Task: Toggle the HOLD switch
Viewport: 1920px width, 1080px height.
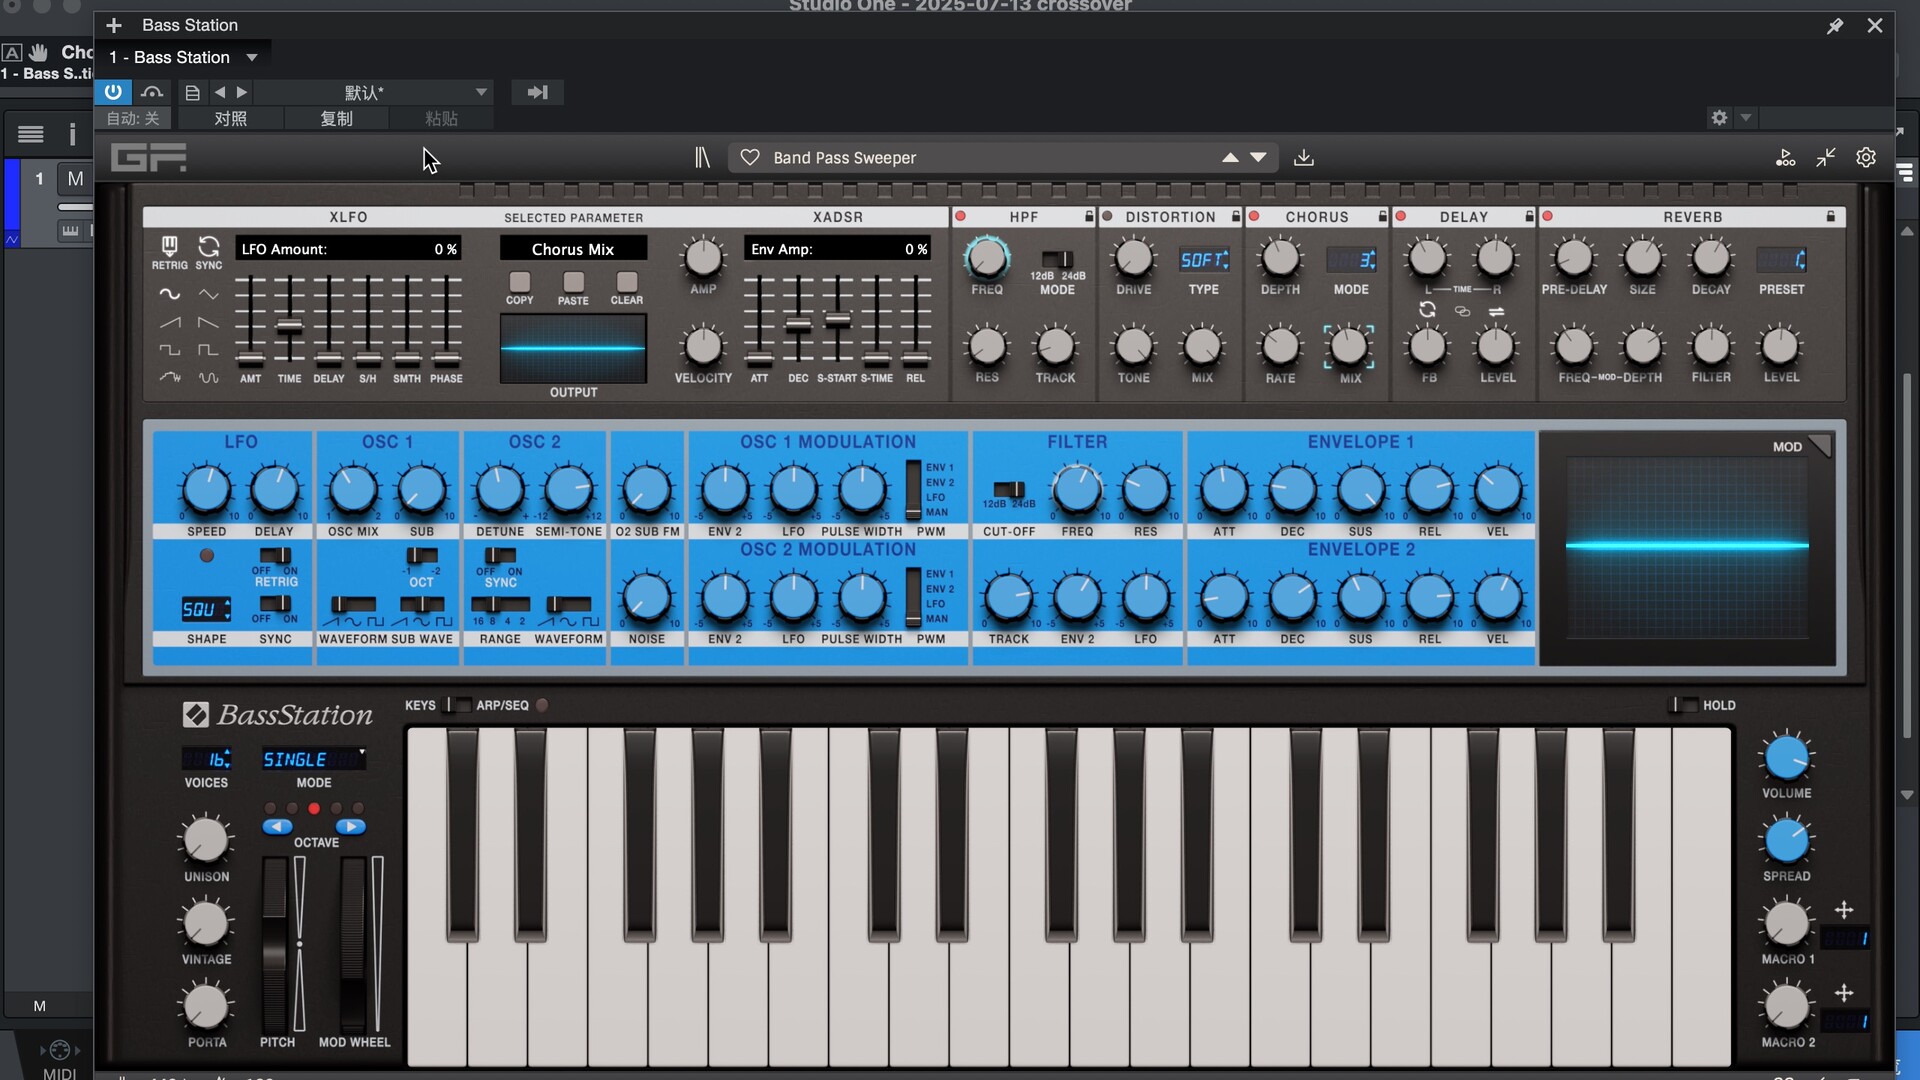Action: tap(1684, 705)
